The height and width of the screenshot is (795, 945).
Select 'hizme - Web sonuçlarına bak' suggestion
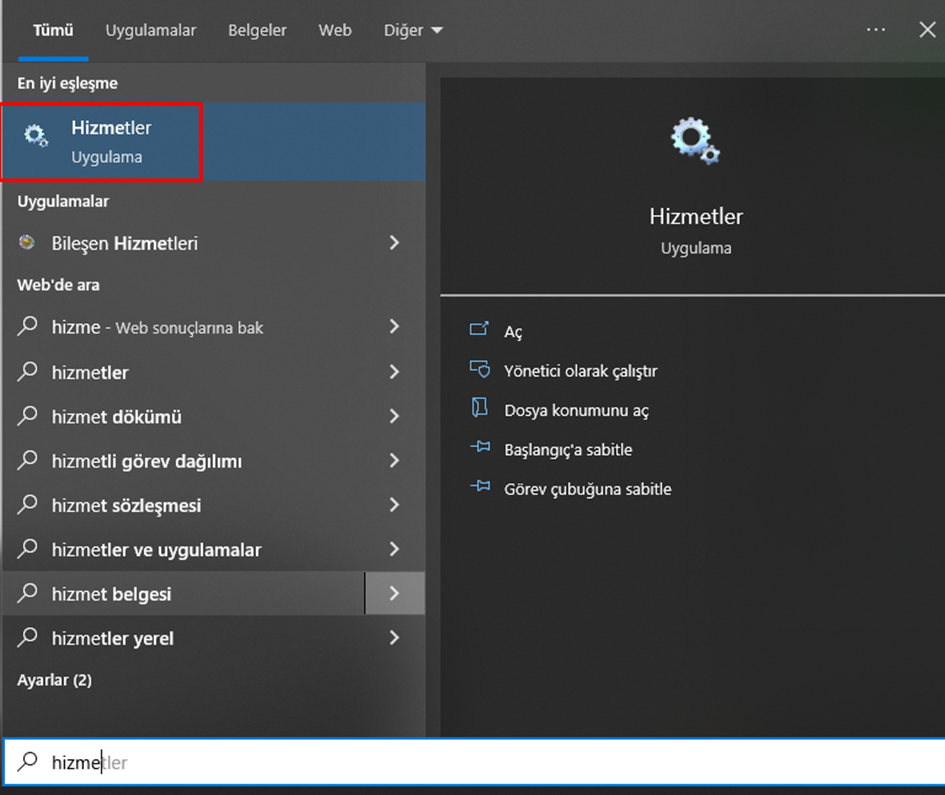pos(183,327)
